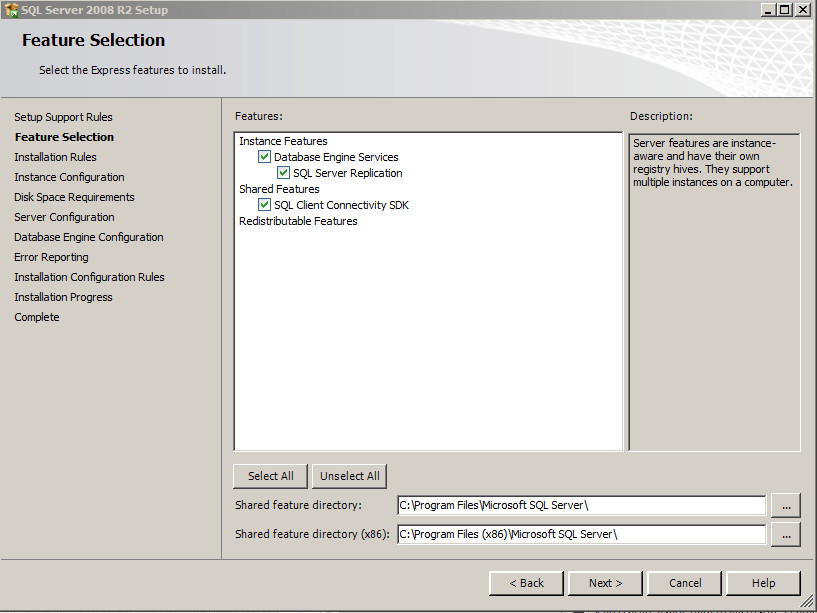Click the Installation Configuration Rules step

click(x=89, y=277)
